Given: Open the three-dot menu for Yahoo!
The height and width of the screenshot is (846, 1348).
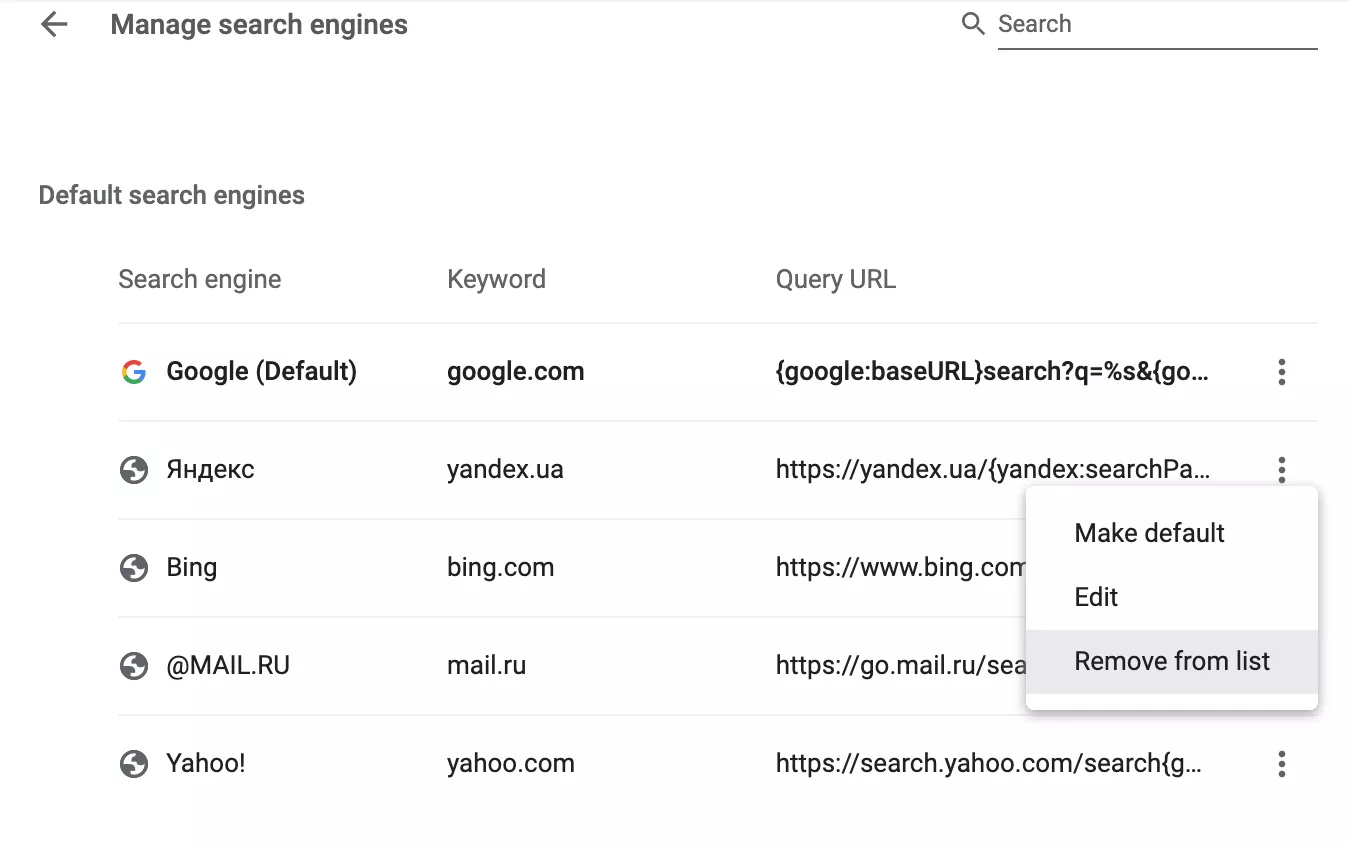Looking at the screenshot, I should click(x=1281, y=765).
